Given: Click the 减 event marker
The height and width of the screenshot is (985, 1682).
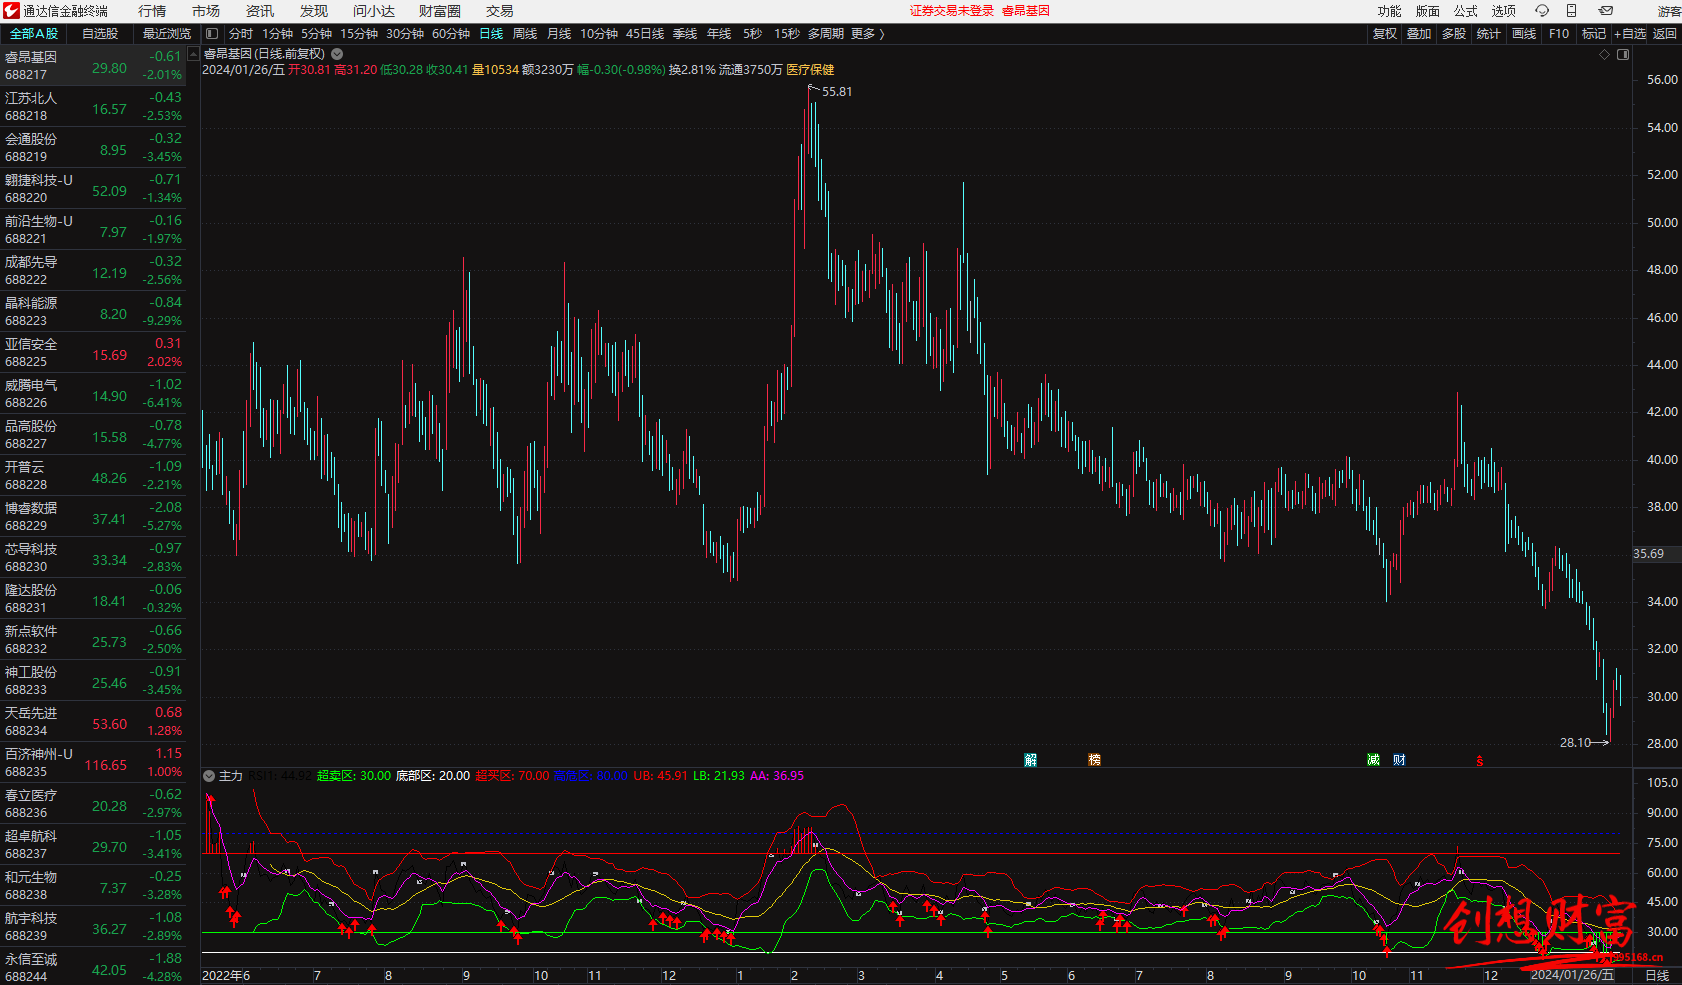Looking at the screenshot, I should (x=1373, y=760).
